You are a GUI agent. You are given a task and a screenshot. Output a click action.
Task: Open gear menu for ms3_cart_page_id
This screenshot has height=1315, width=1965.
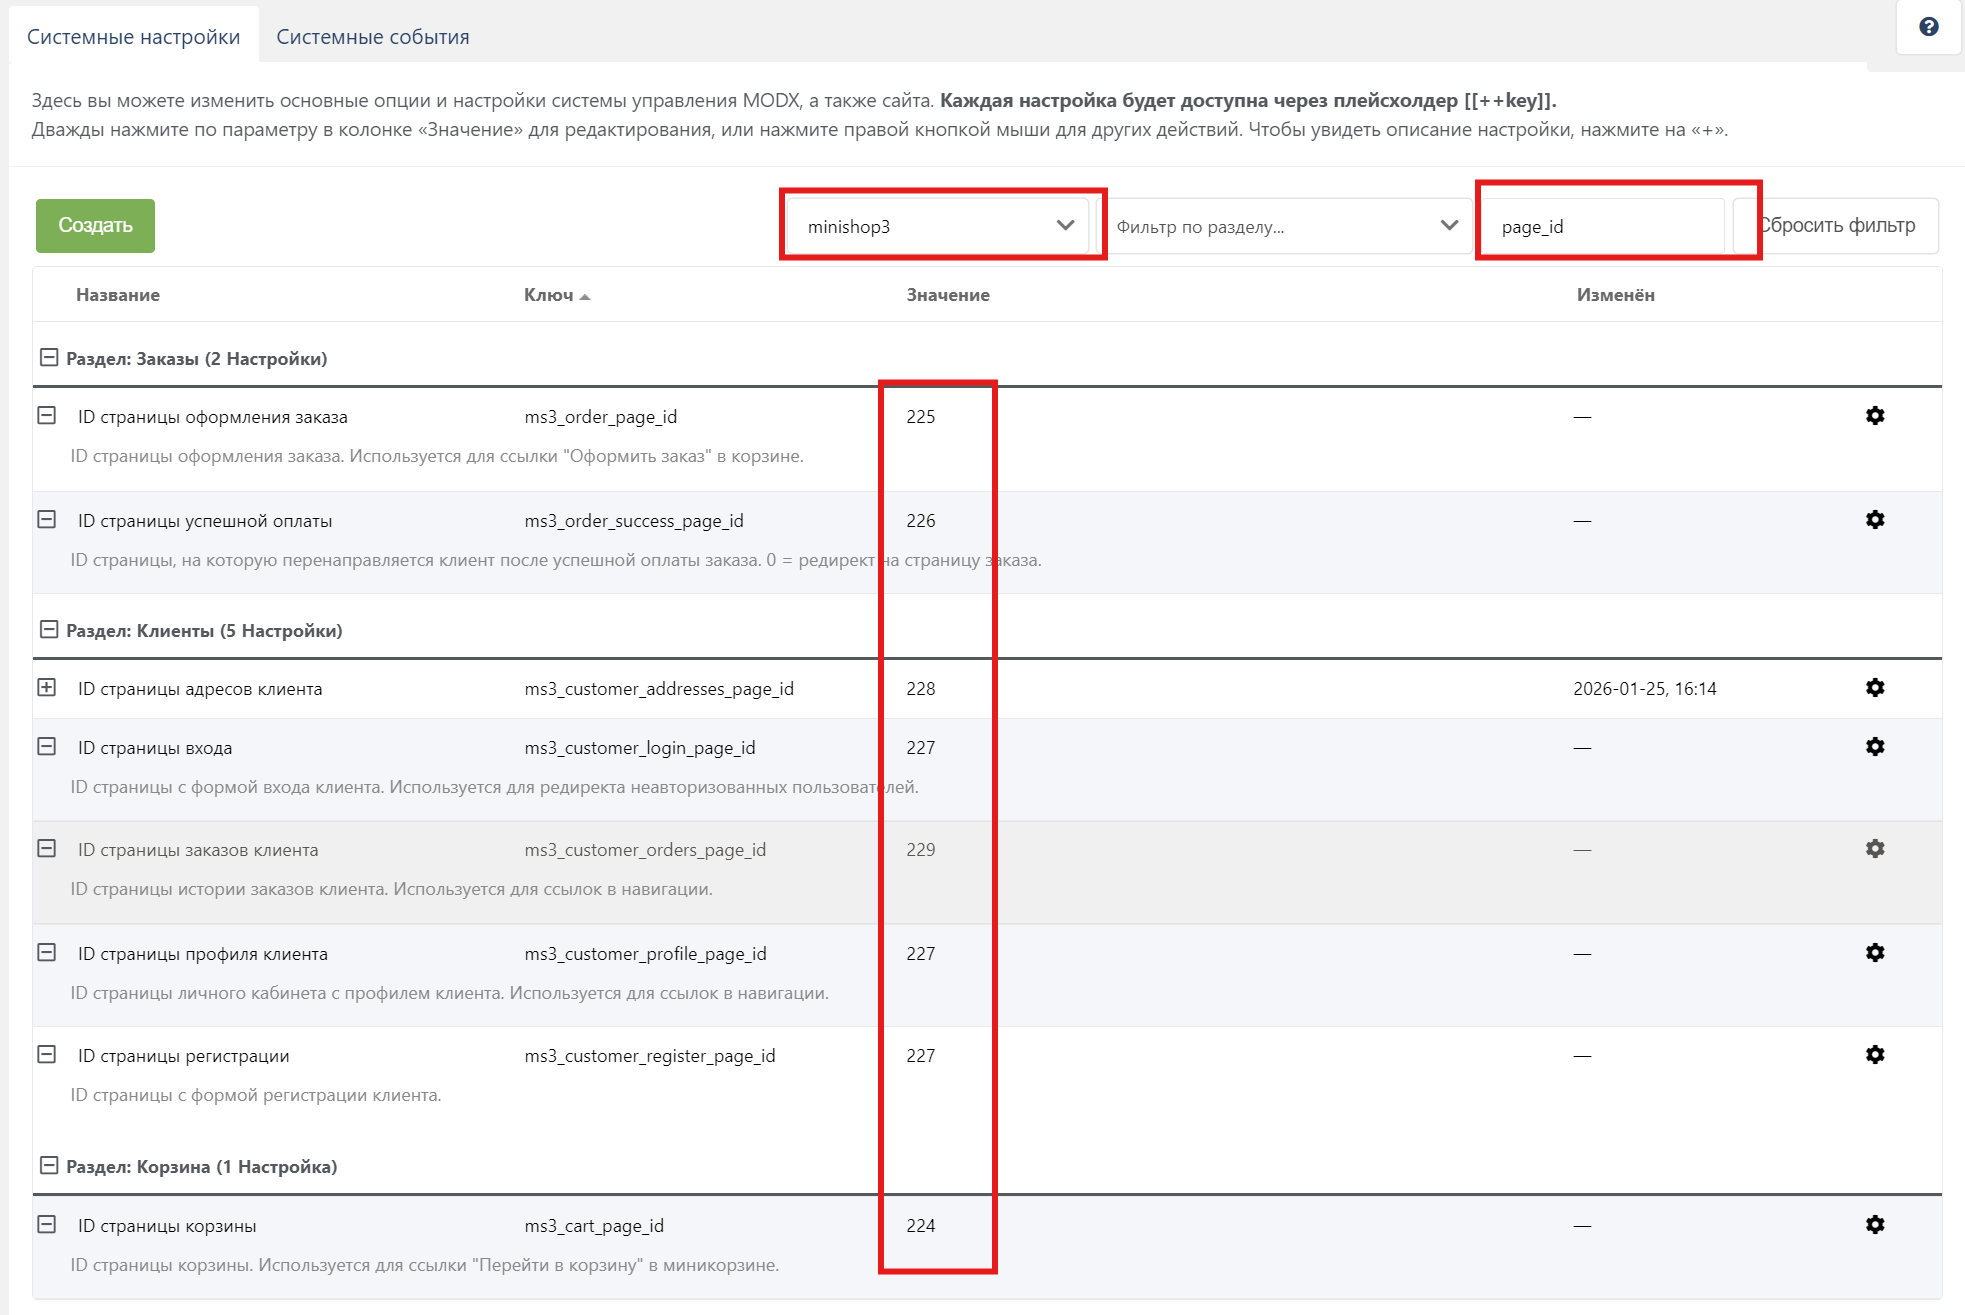1875,1225
